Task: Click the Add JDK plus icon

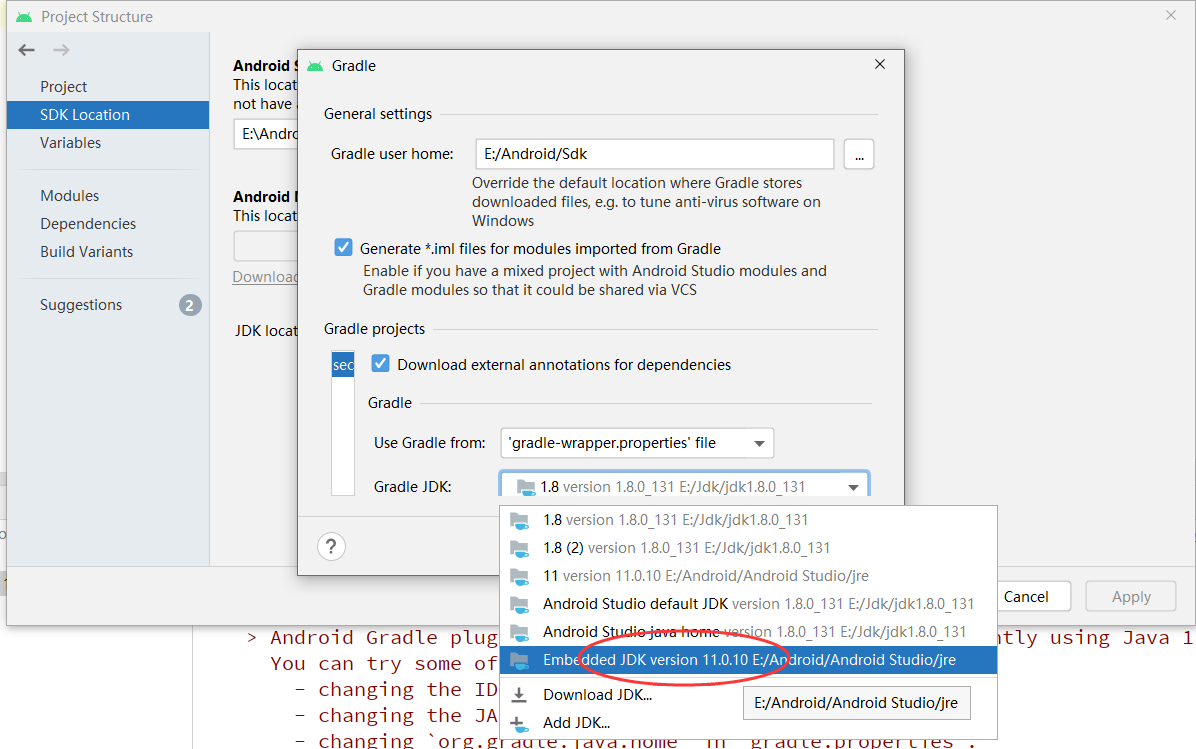Action: point(519,723)
